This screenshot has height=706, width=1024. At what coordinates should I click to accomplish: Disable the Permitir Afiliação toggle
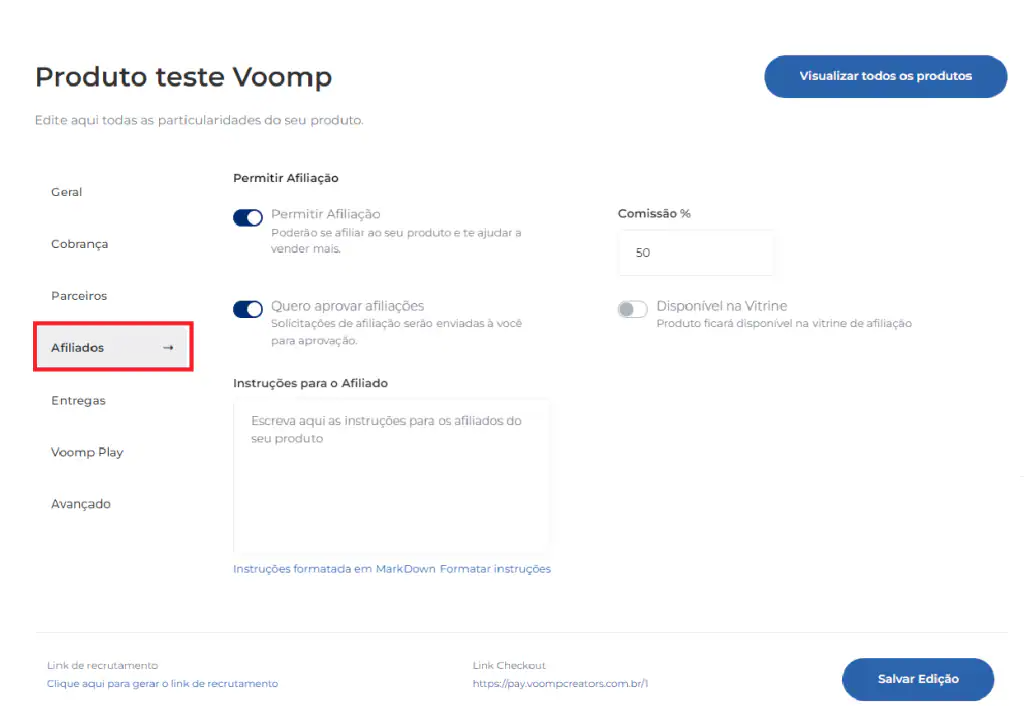[x=248, y=217]
